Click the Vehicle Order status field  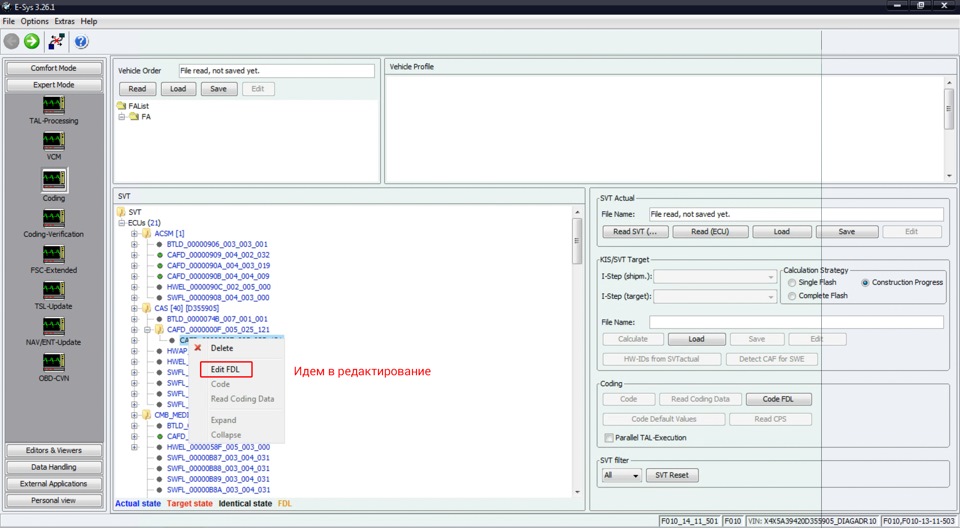(277, 71)
